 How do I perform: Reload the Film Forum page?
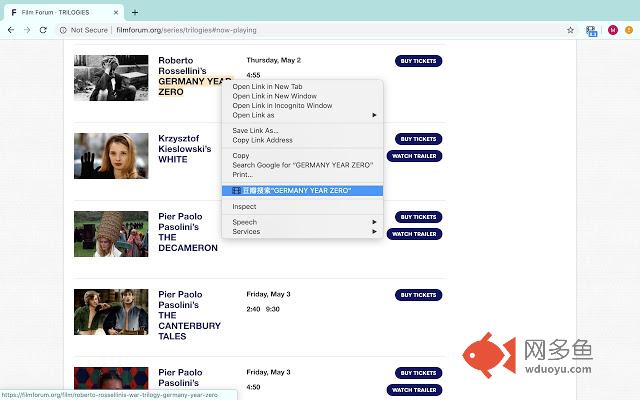(x=43, y=30)
